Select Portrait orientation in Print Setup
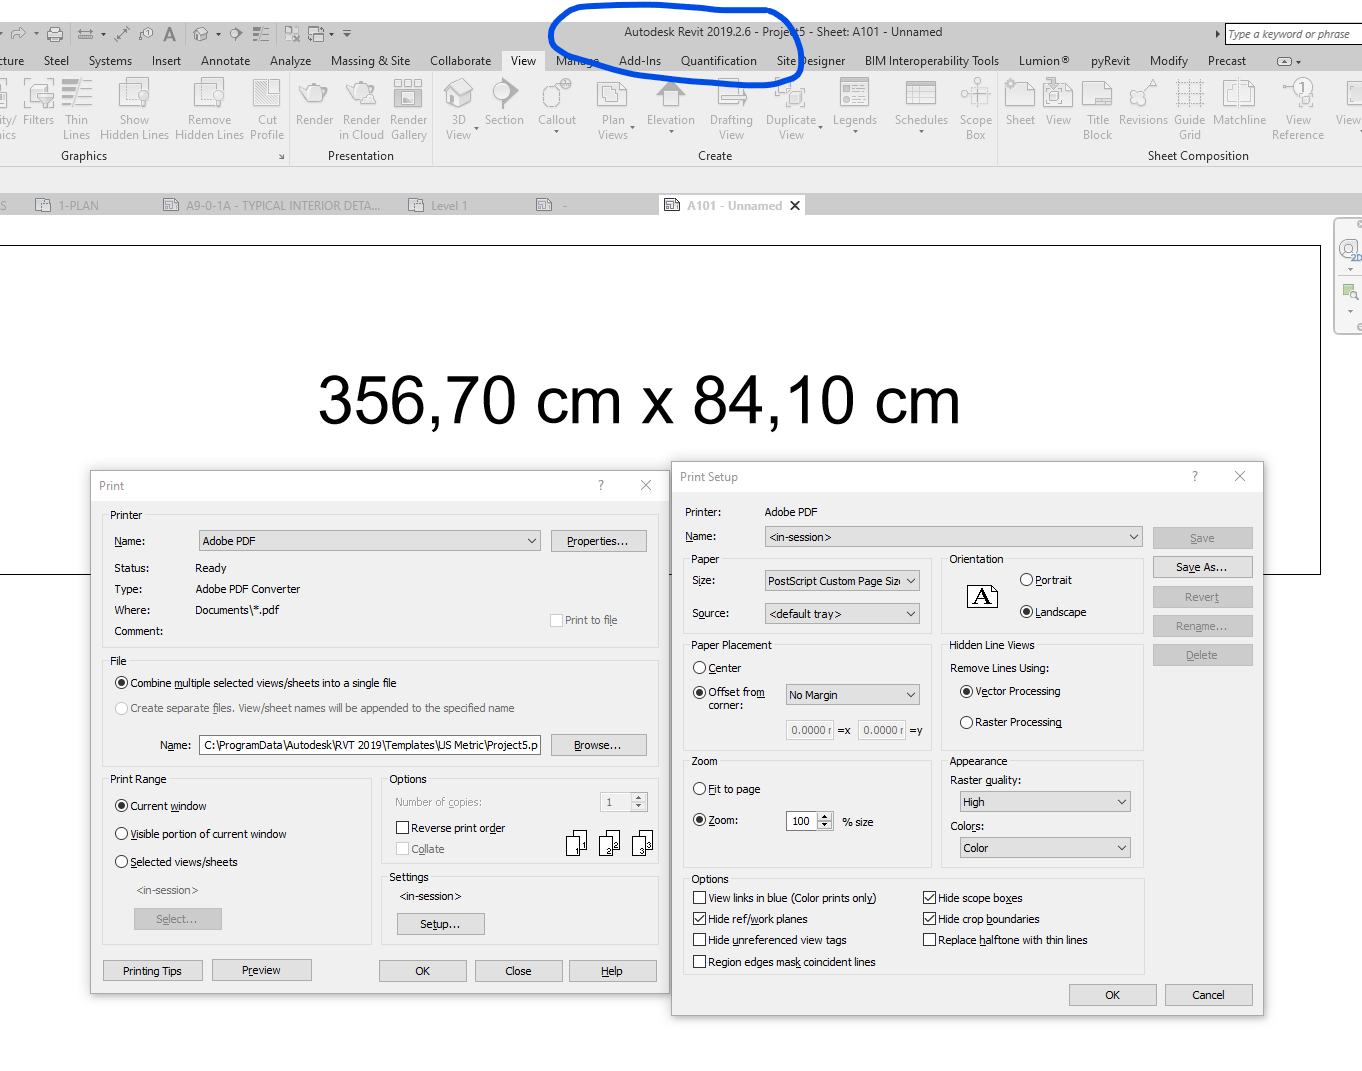This screenshot has height=1071, width=1362. (x=1027, y=579)
